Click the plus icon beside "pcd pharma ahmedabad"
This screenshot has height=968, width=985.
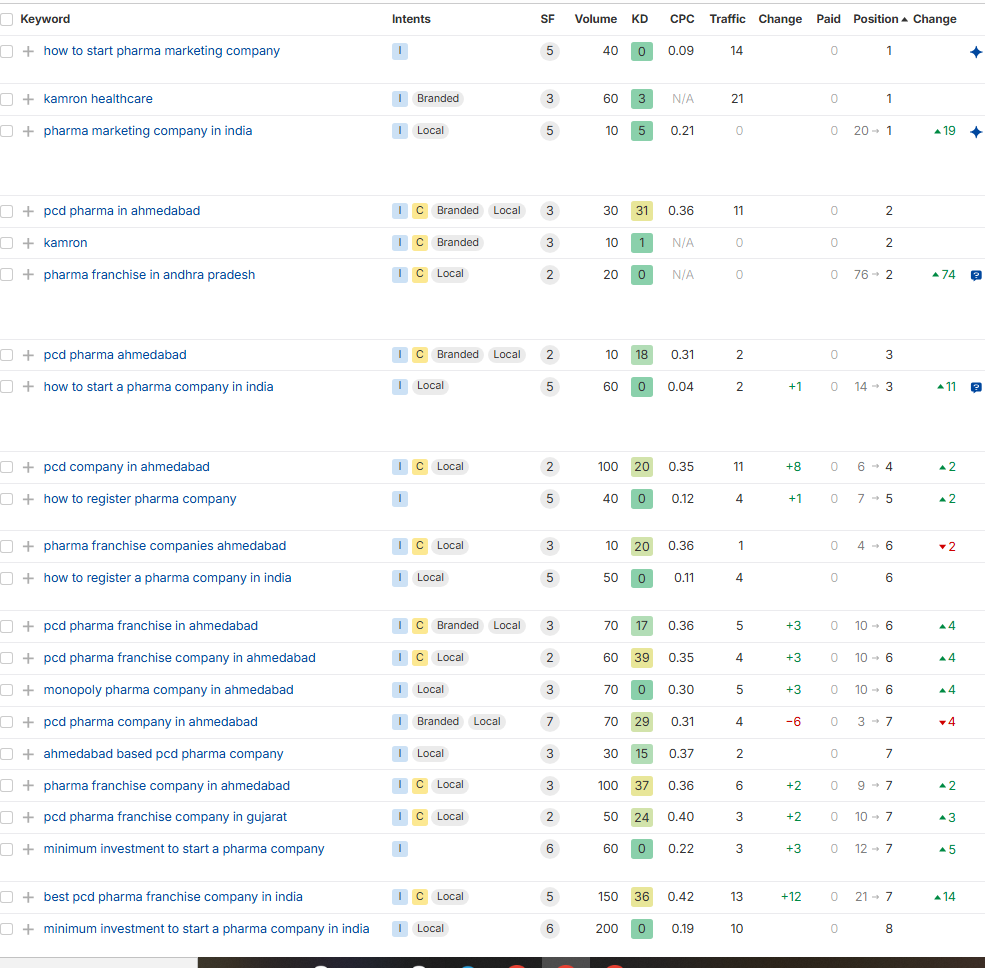click(x=28, y=355)
